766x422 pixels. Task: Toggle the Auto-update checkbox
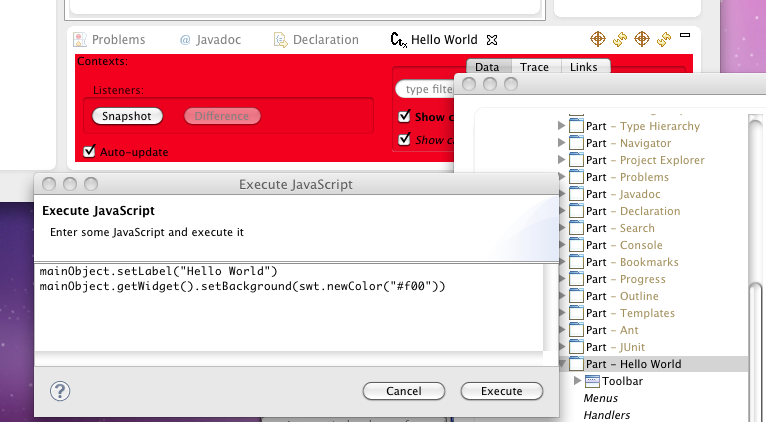pos(90,152)
